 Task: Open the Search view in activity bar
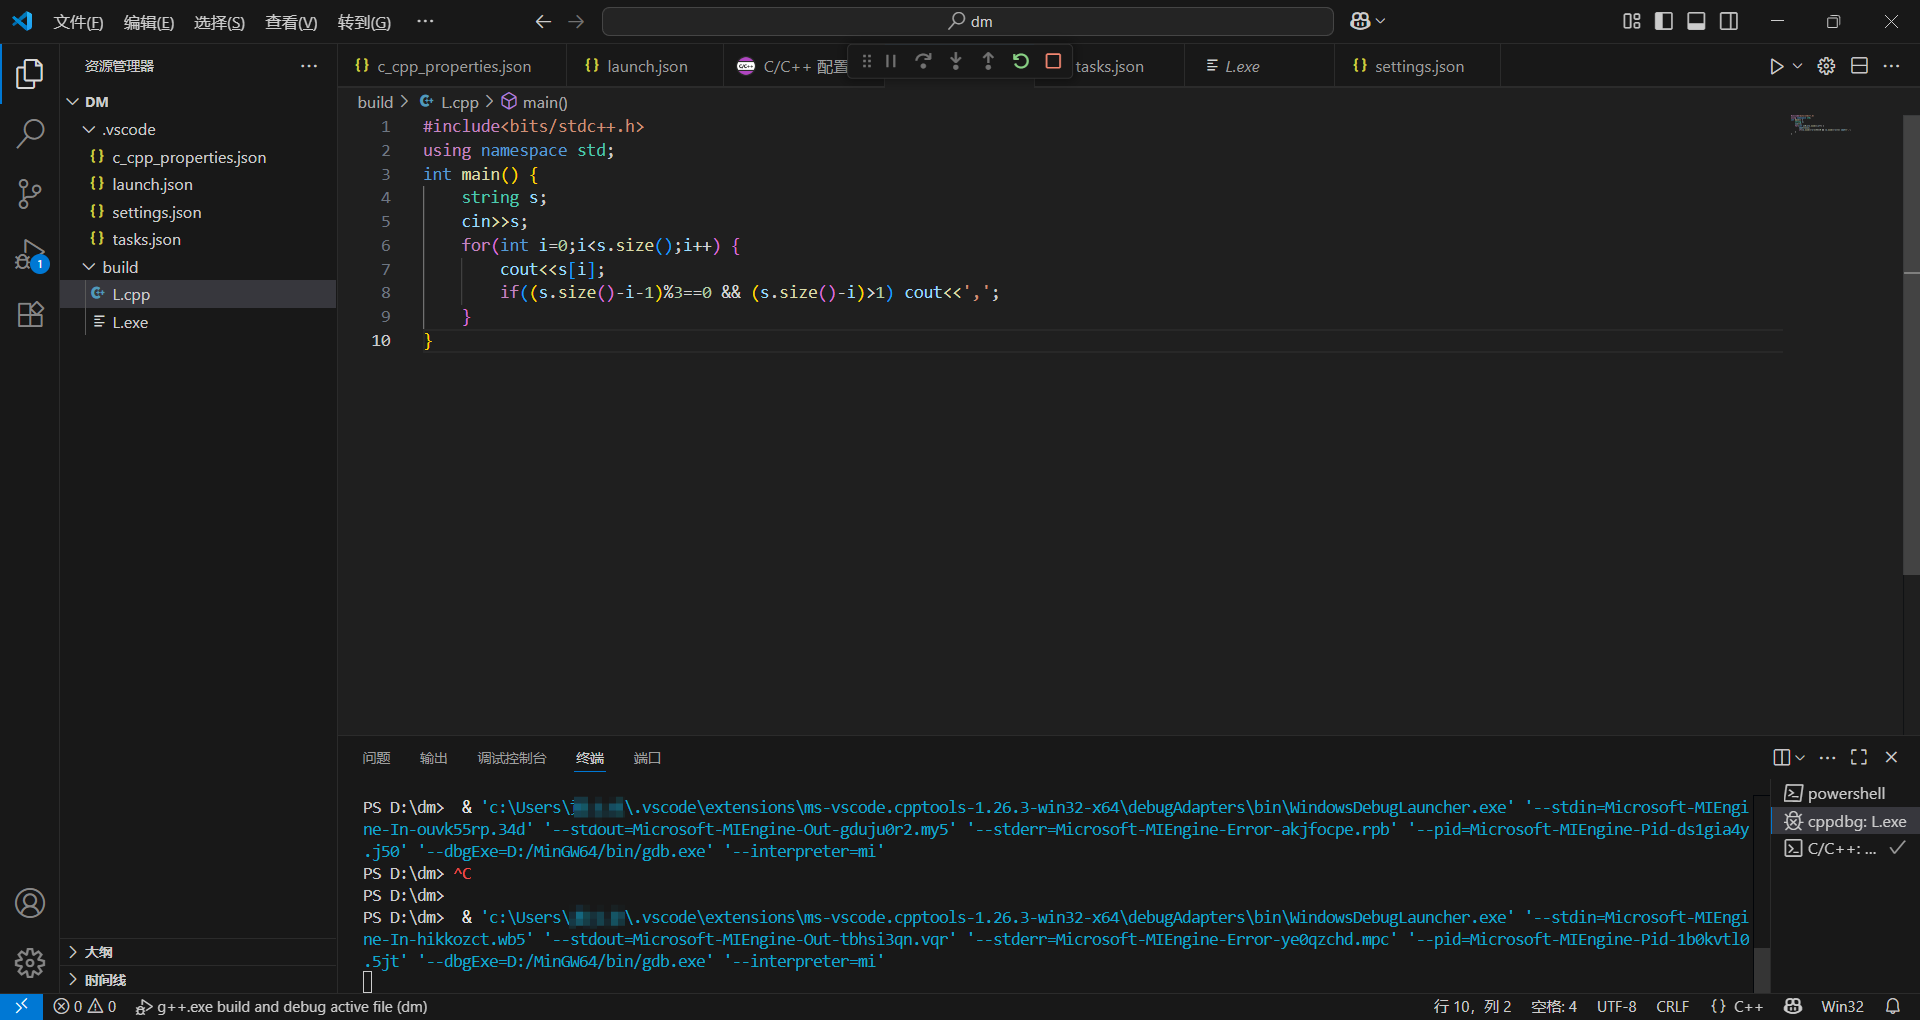(30, 133)
